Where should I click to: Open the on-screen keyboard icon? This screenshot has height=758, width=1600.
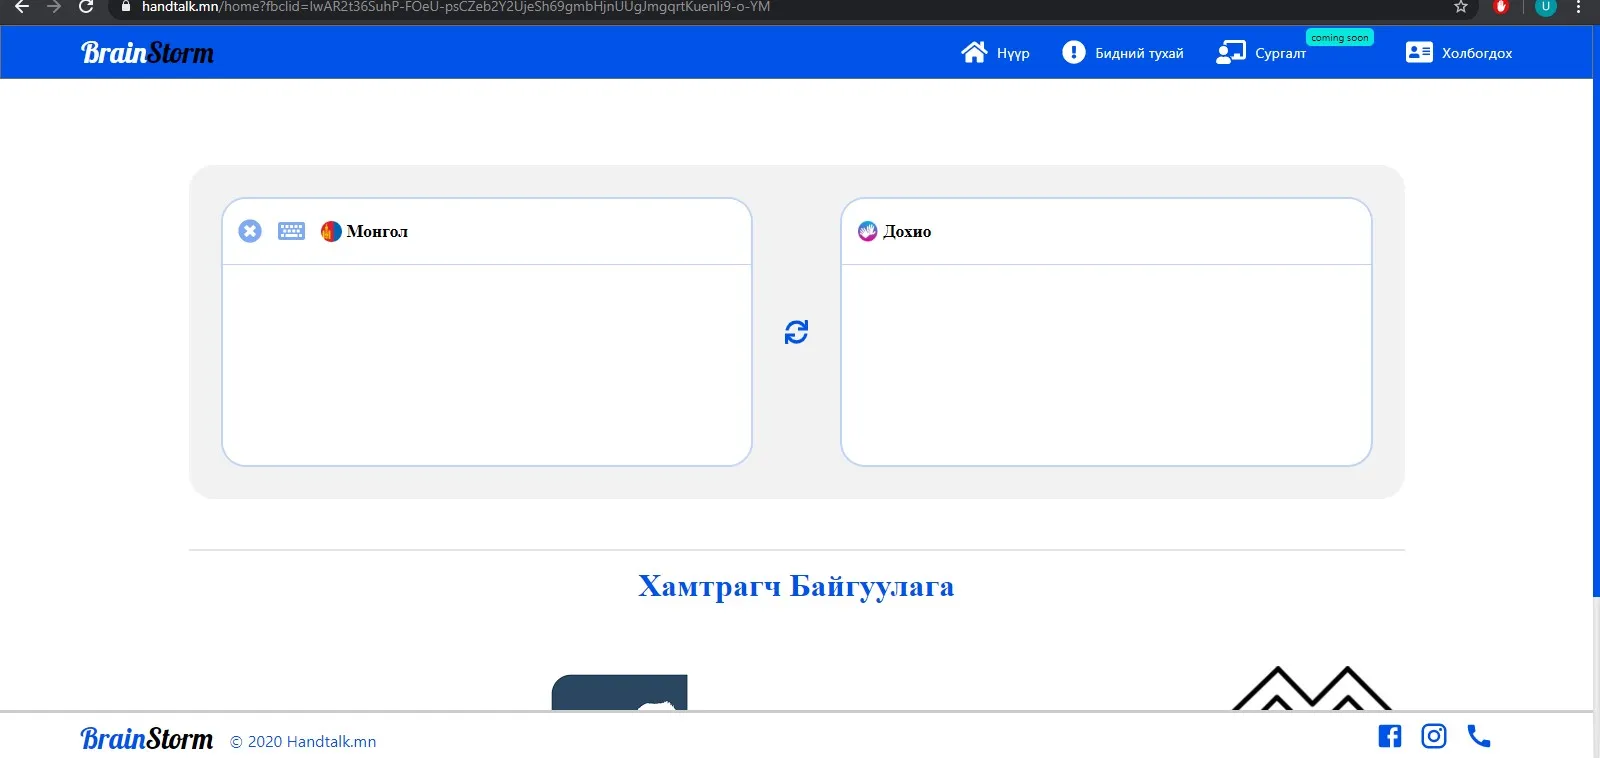291,231
